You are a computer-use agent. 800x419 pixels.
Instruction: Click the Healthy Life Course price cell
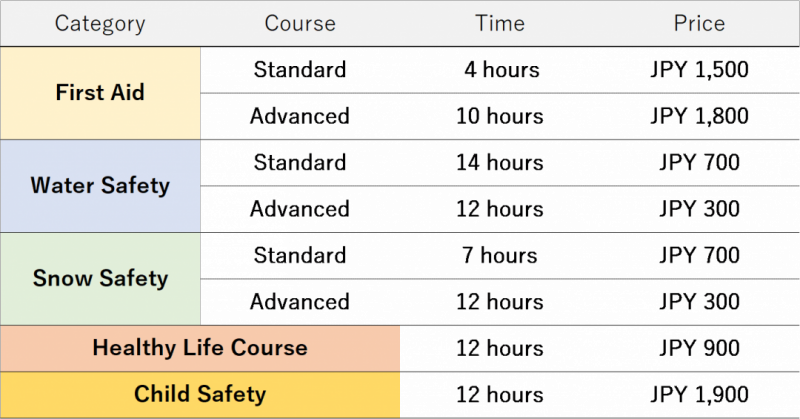pos(699,348)
